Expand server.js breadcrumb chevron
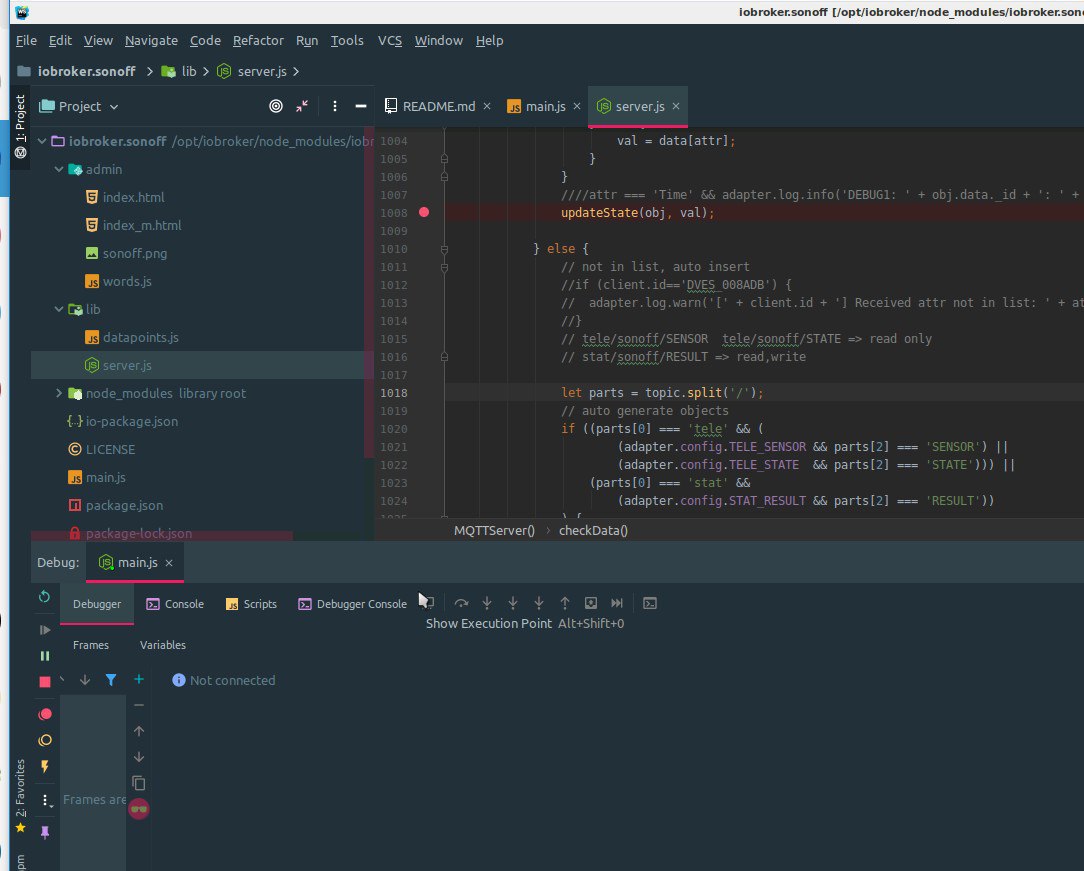This screenshot has height=871, width=1084. pos(297,71)
